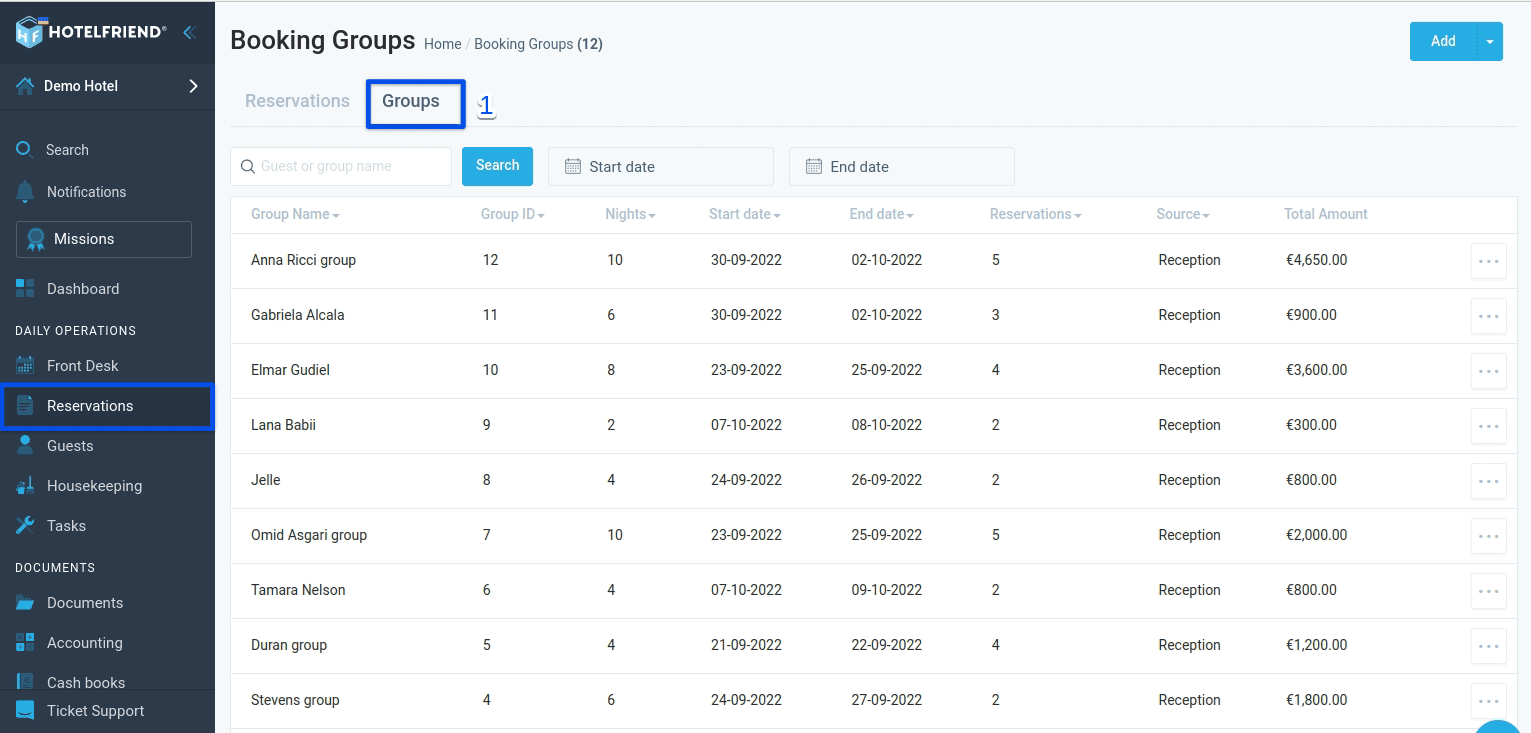Click the HotelFriend logo icon
The height and width of the screenshot is (733, 1531).
click(29, 31)
